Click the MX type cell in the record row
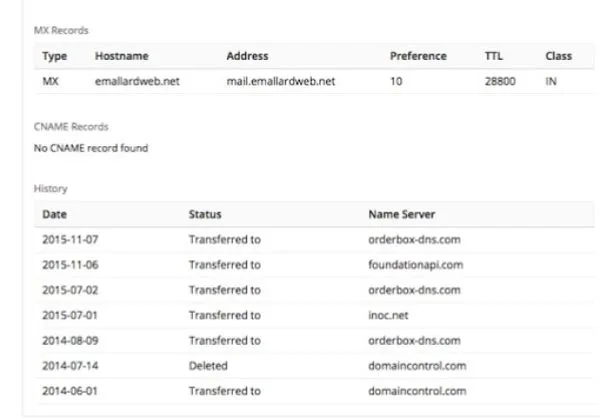Image resolution: width=600 pixels, height=419 pixels. click(x=50, y=81)
